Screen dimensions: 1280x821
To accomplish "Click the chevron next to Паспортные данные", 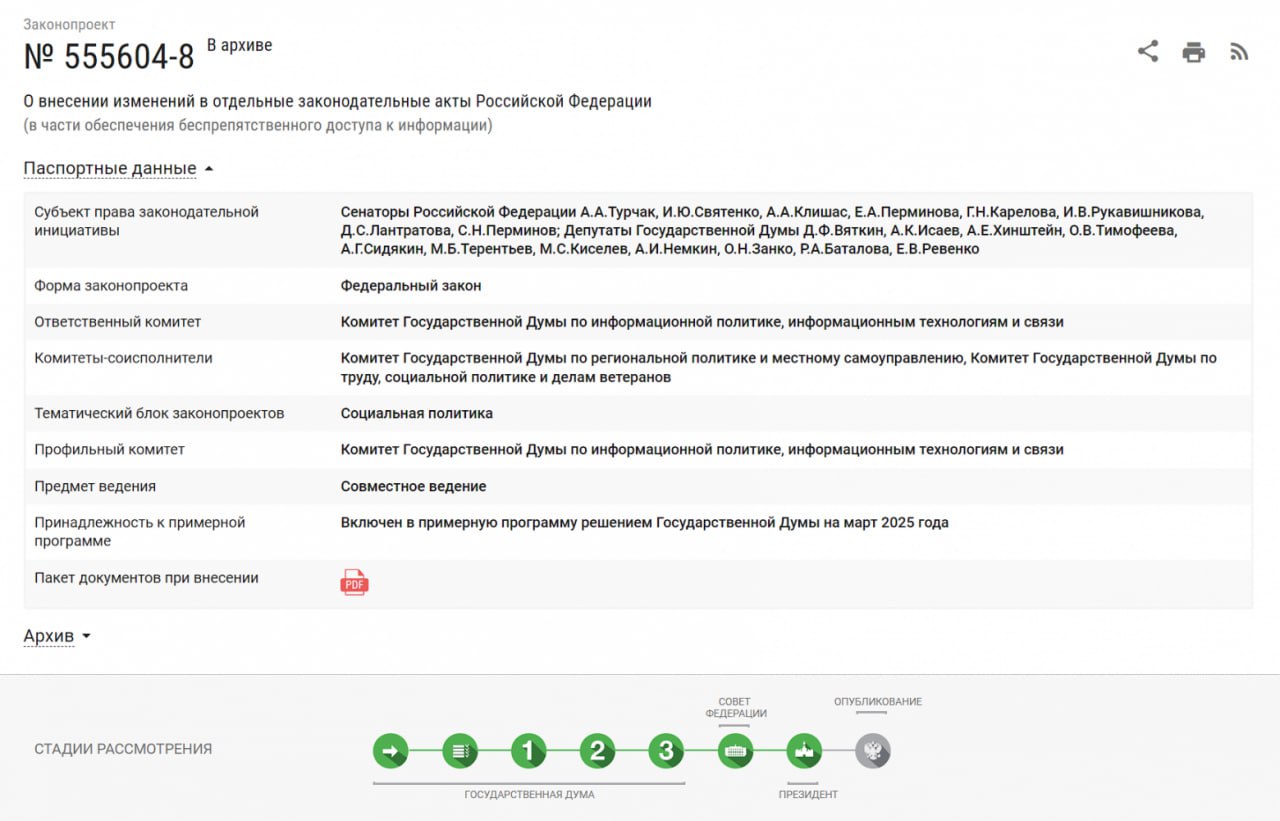I will tap(208, 167).
